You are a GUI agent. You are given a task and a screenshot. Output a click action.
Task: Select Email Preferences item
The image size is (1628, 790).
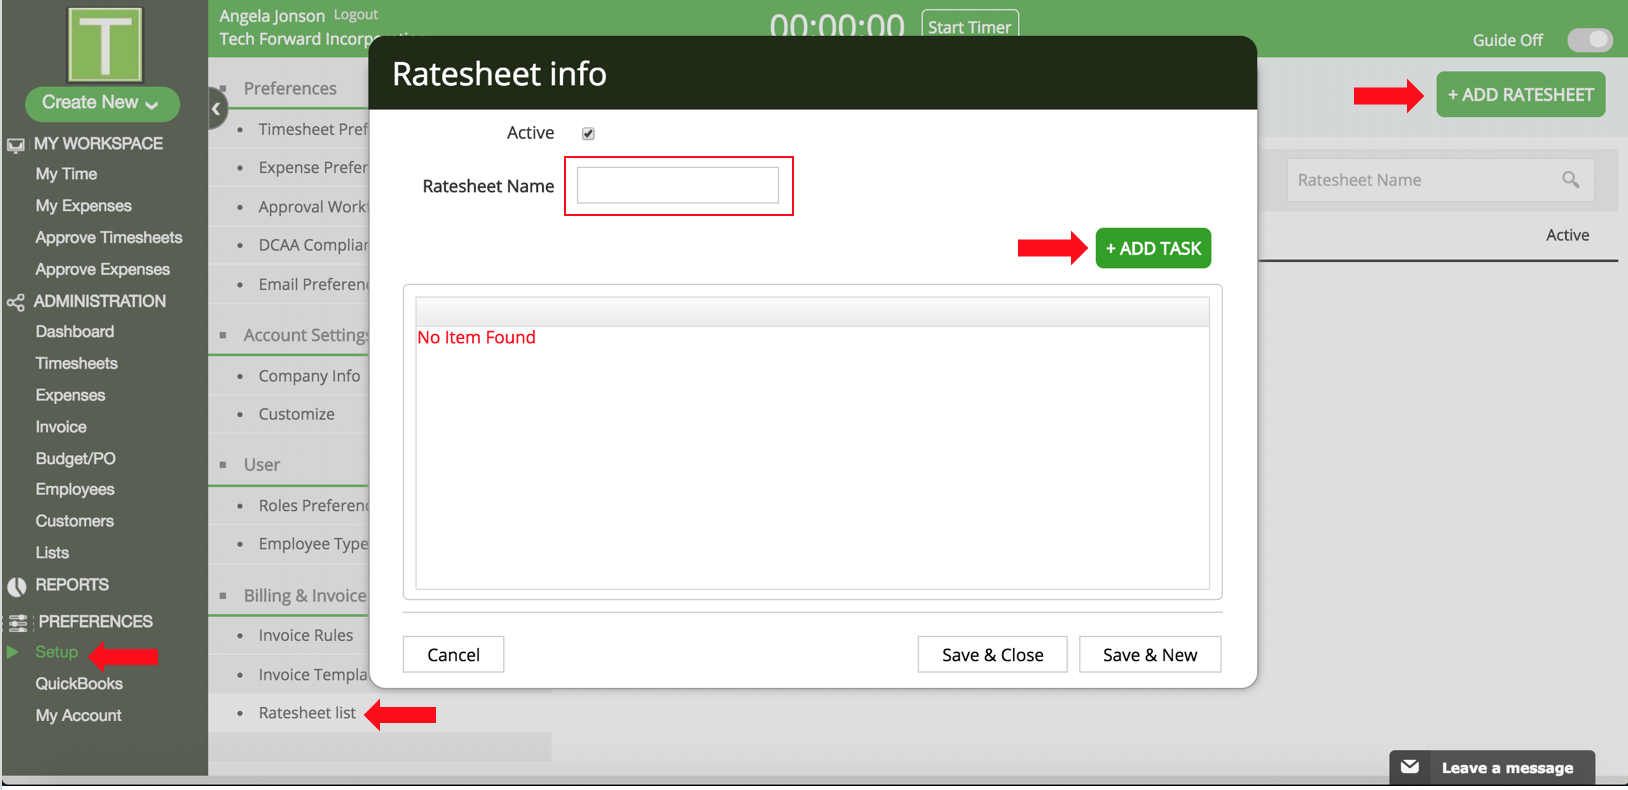click(313, 285)
